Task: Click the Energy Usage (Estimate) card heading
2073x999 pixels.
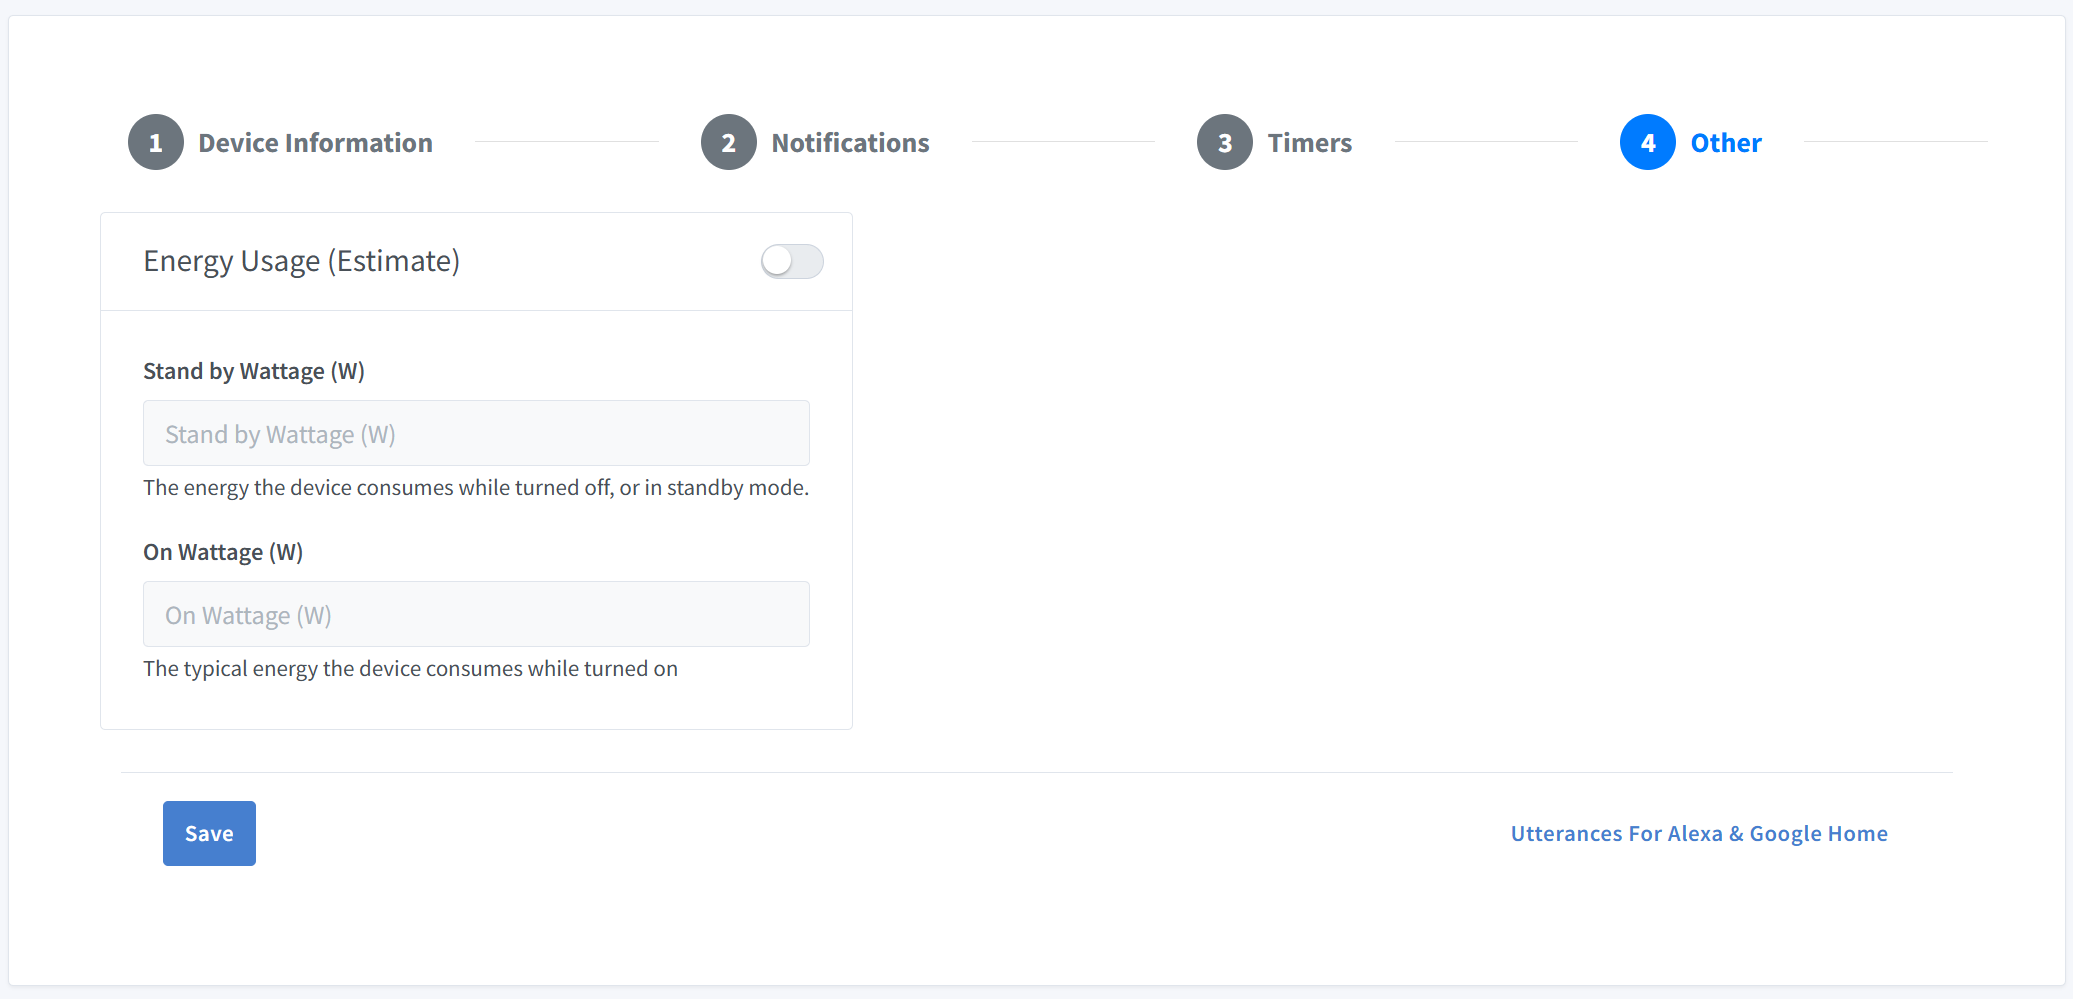Action: tap(302, 262)
